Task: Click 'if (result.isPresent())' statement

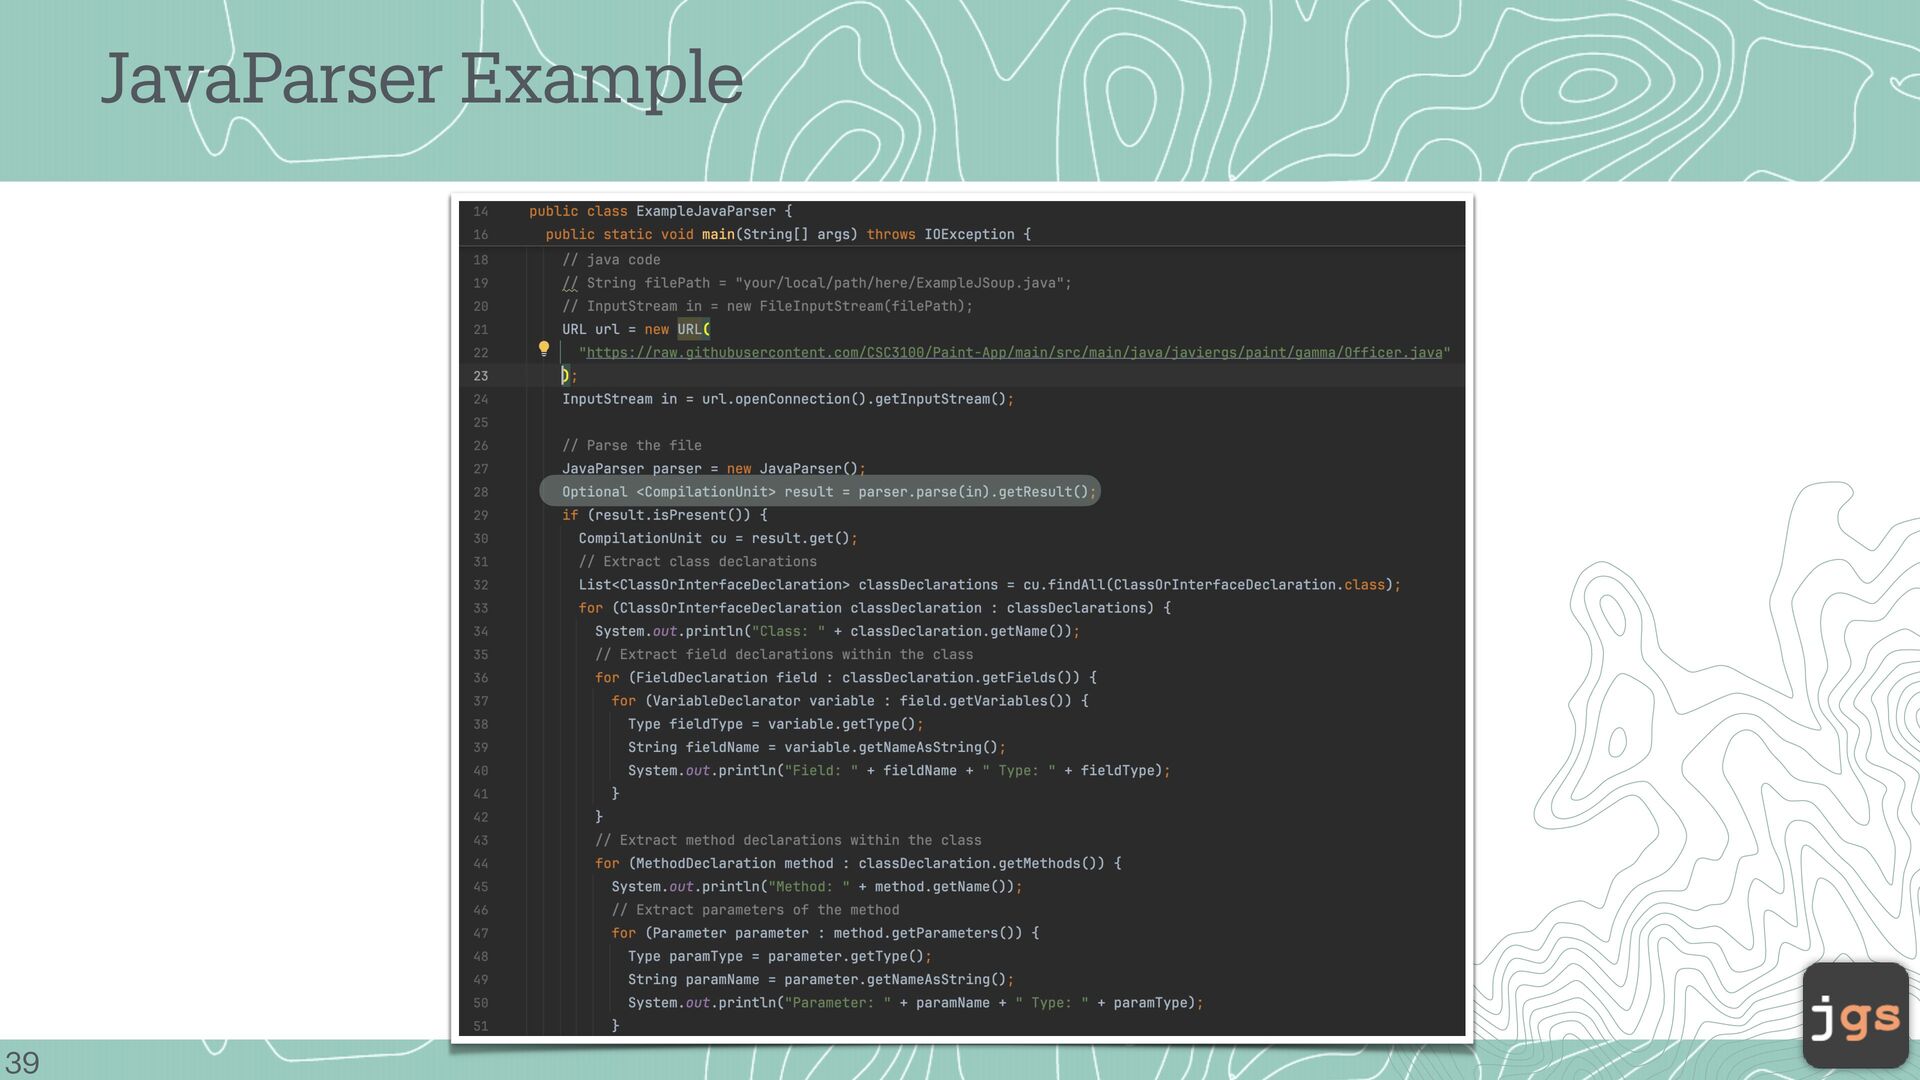Action: coord(664,515)
